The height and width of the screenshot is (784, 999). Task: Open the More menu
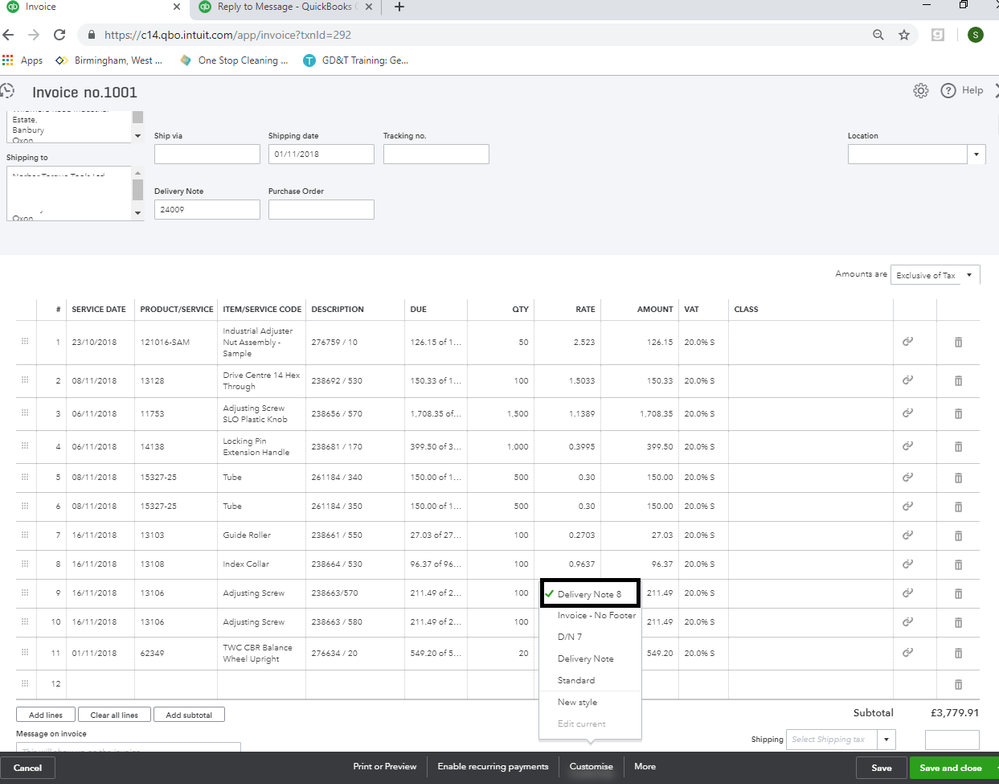pyautogui.click(x=645, y=767)
